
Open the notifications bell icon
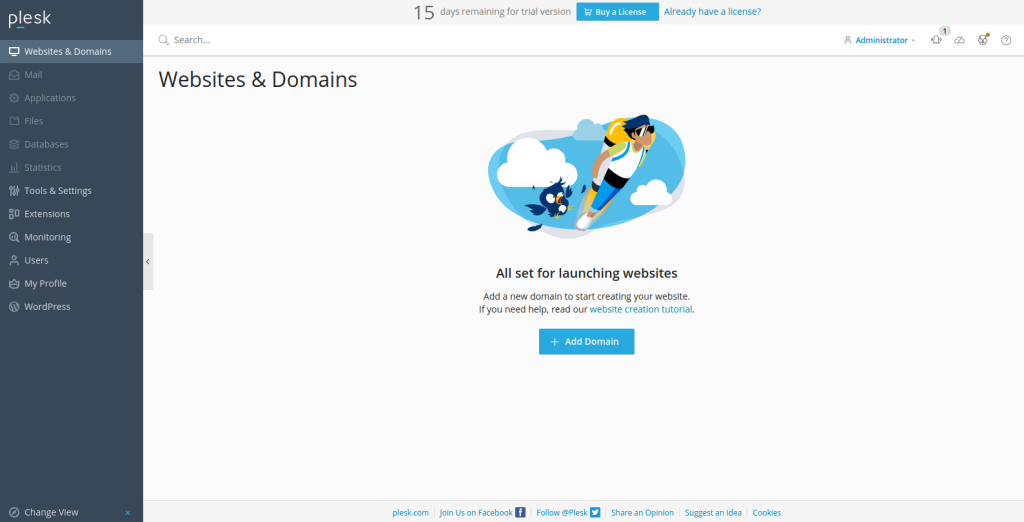click(936, 40)
